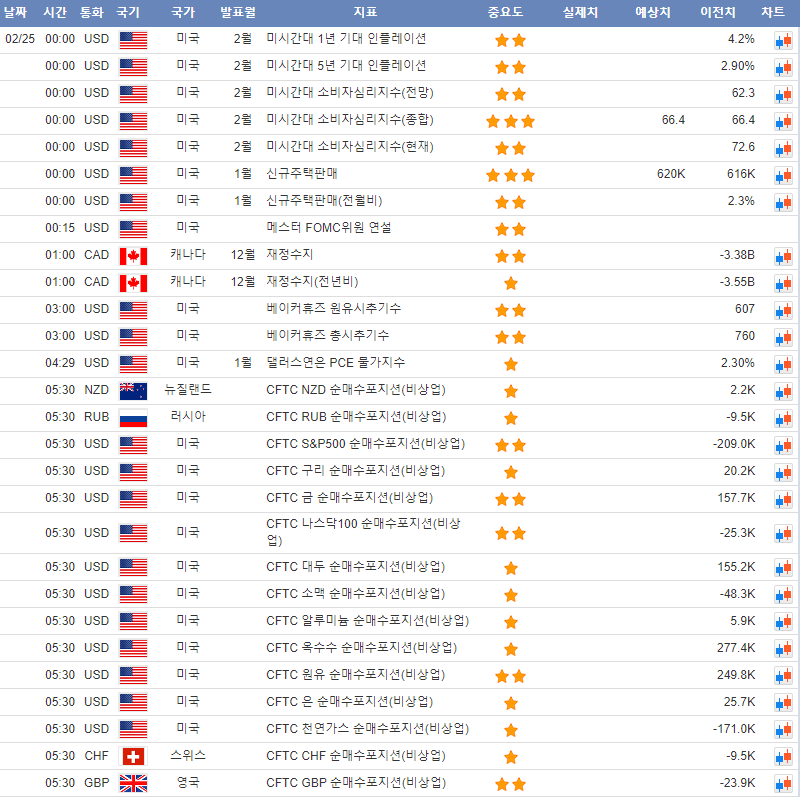Image resolution: width=800 pixels, height=797 pixels.
Task: View chart for CFTC GBP 순매수포지션
Action: click(782, 784)
